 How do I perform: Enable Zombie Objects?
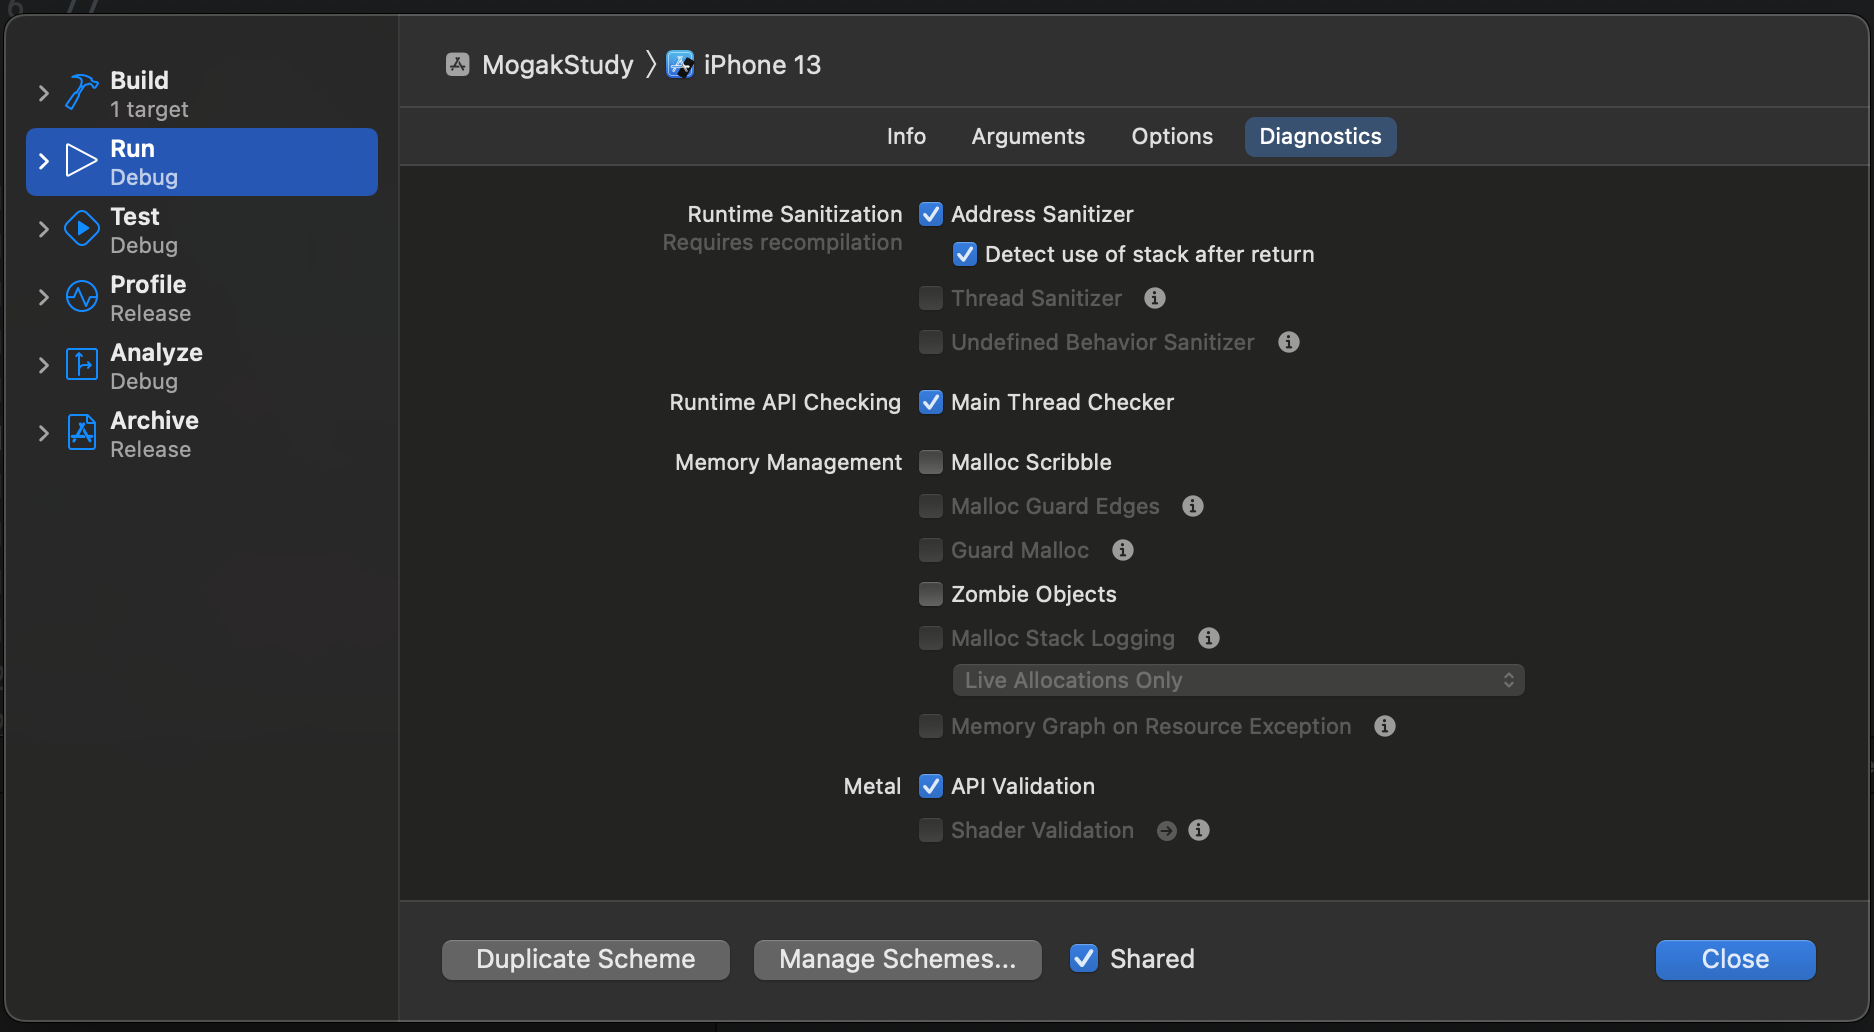(x=930, y=593)
